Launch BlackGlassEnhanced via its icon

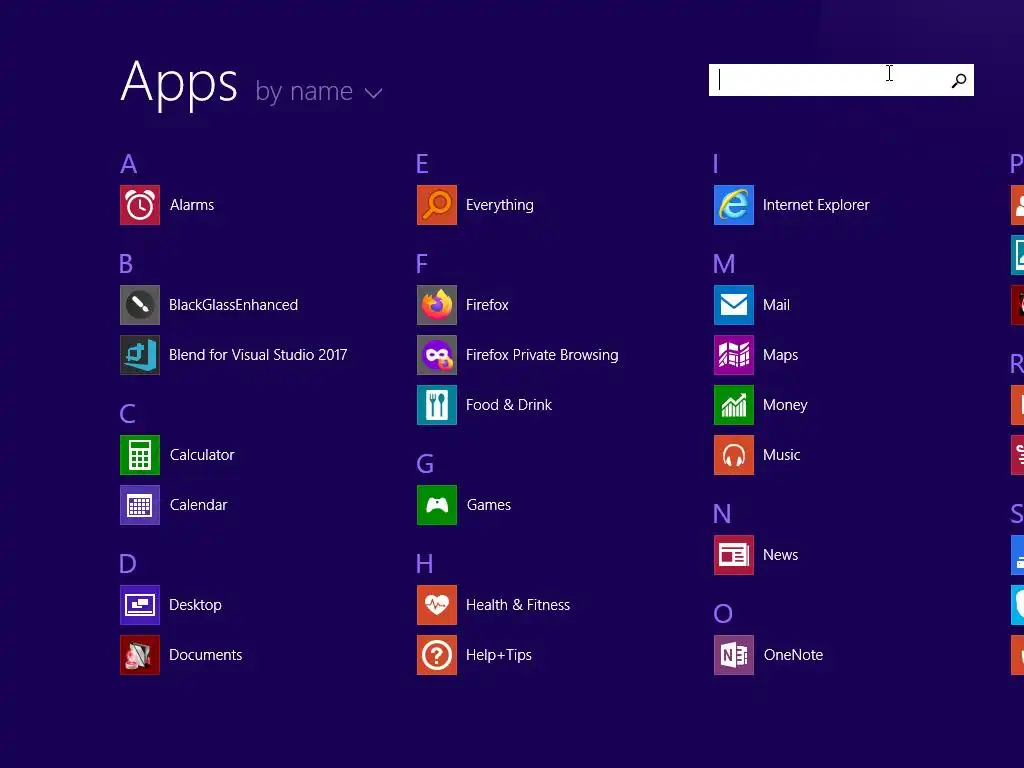pos(140,305)
